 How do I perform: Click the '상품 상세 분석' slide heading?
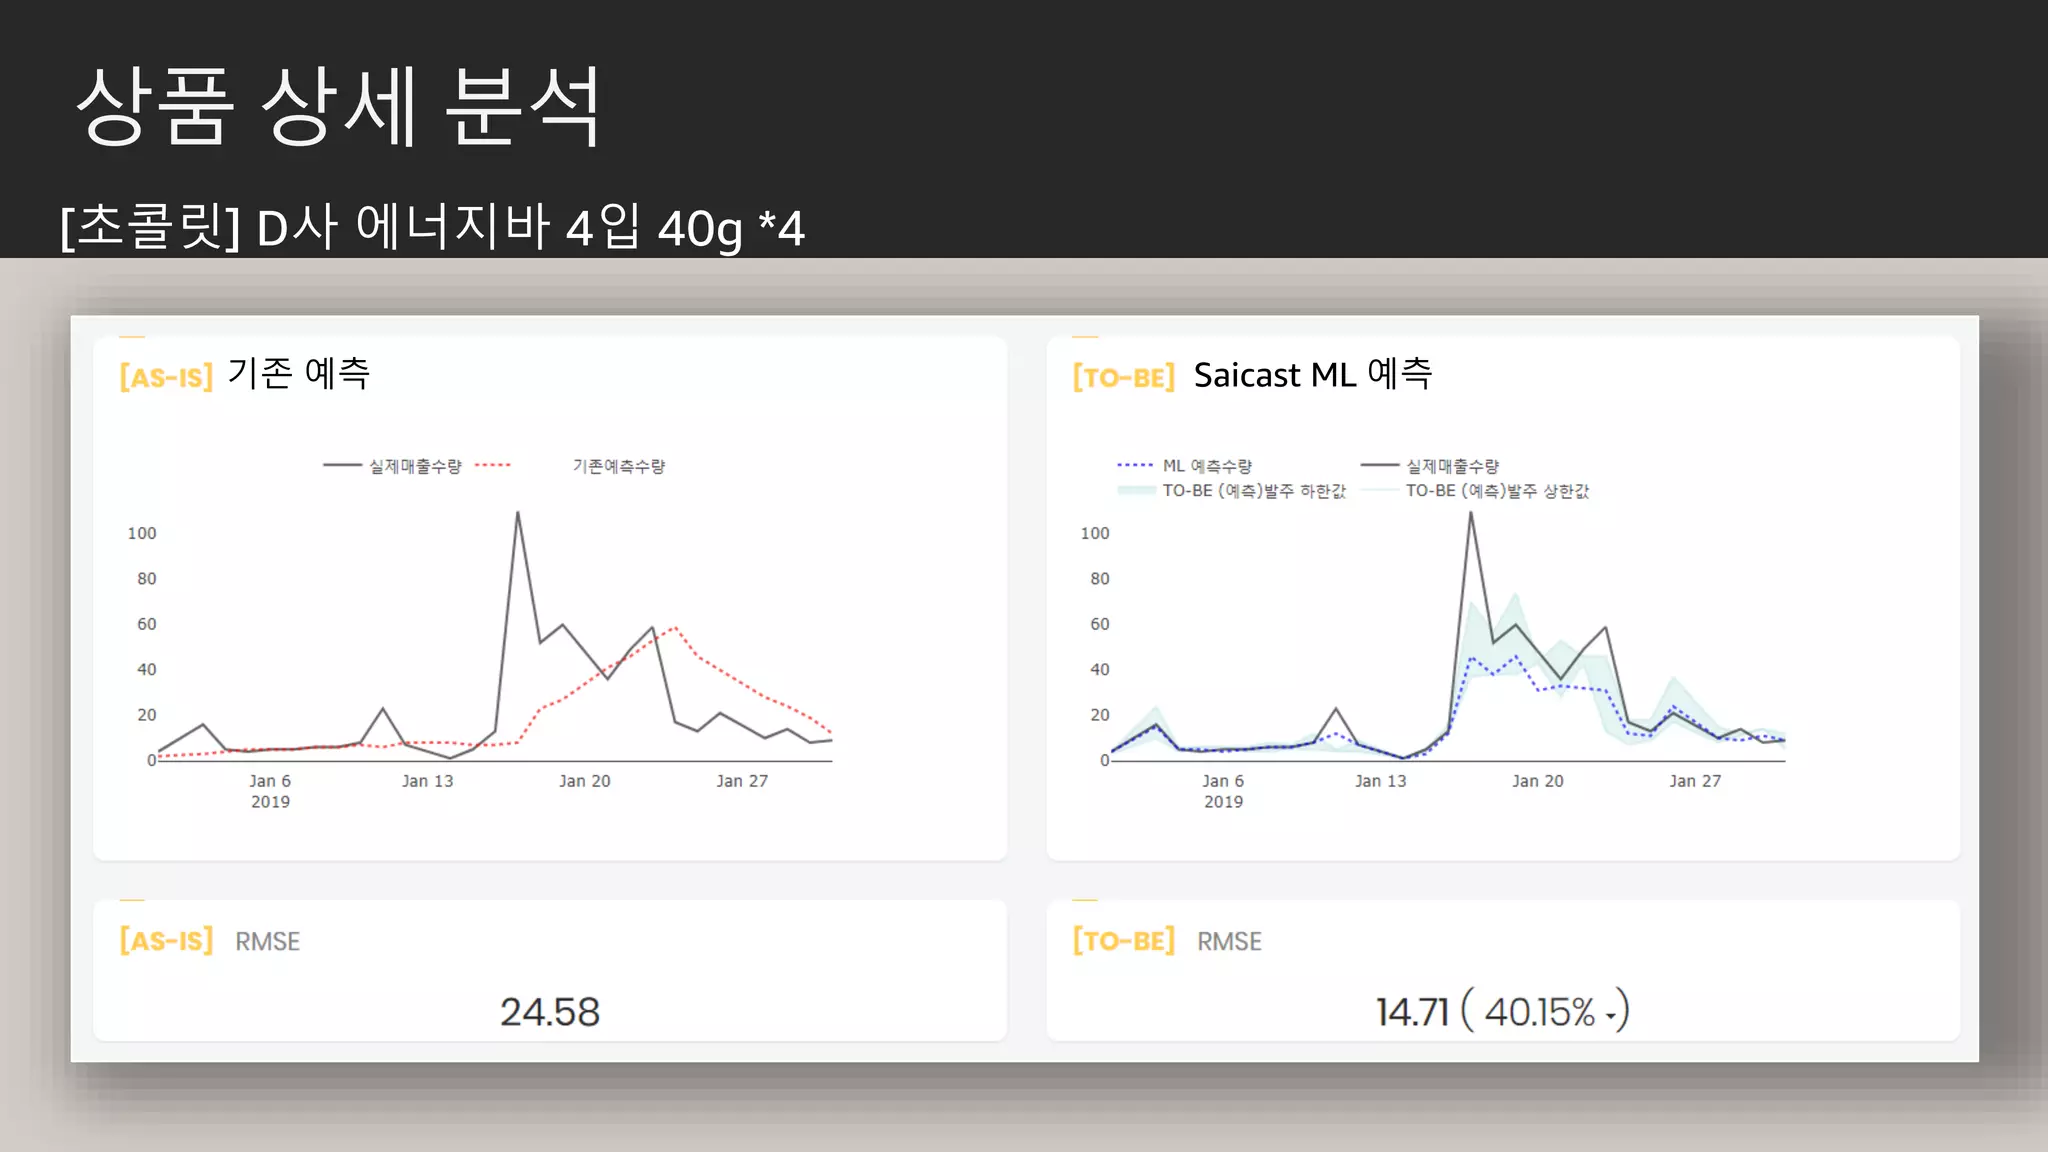pyautogui.click(x=339, y=106)
